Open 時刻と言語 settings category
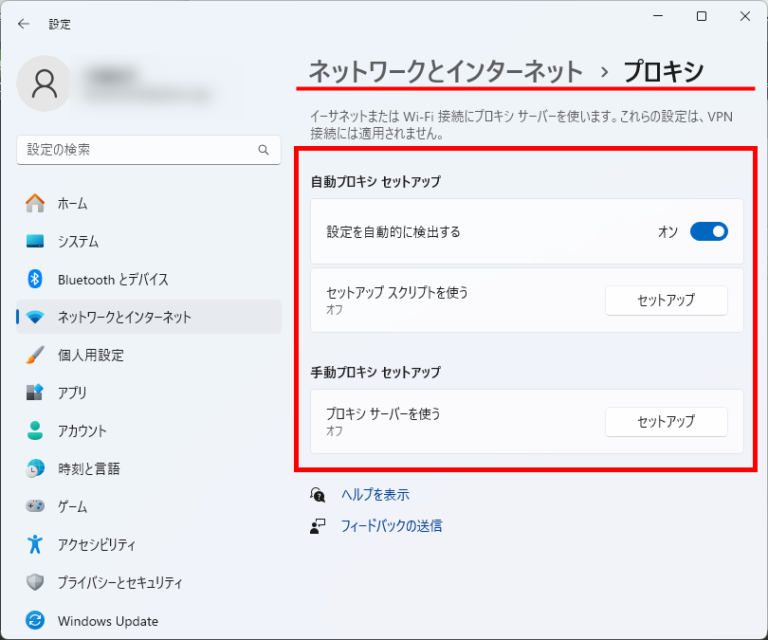 pos(149,469)
